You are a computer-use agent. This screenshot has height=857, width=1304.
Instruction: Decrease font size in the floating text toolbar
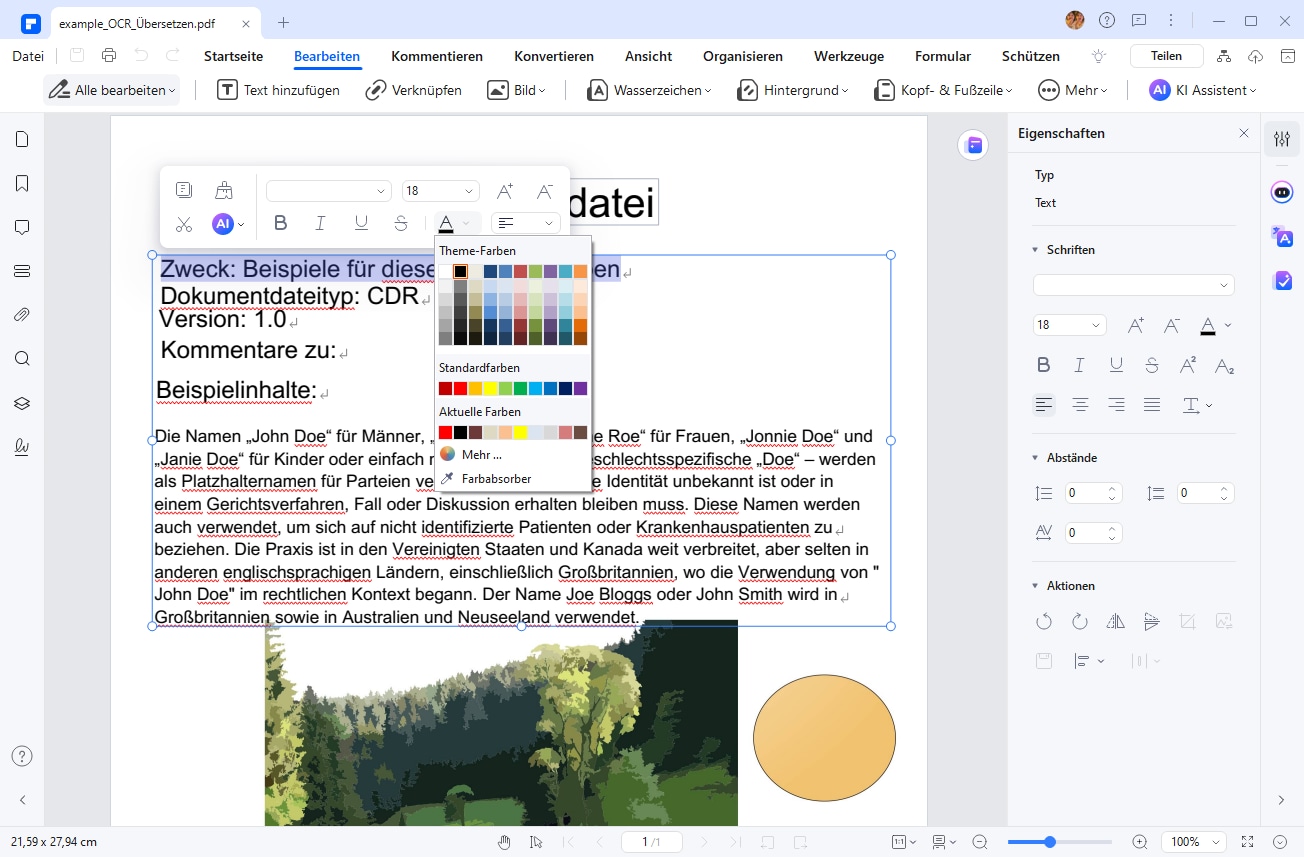tap(544, 191)
